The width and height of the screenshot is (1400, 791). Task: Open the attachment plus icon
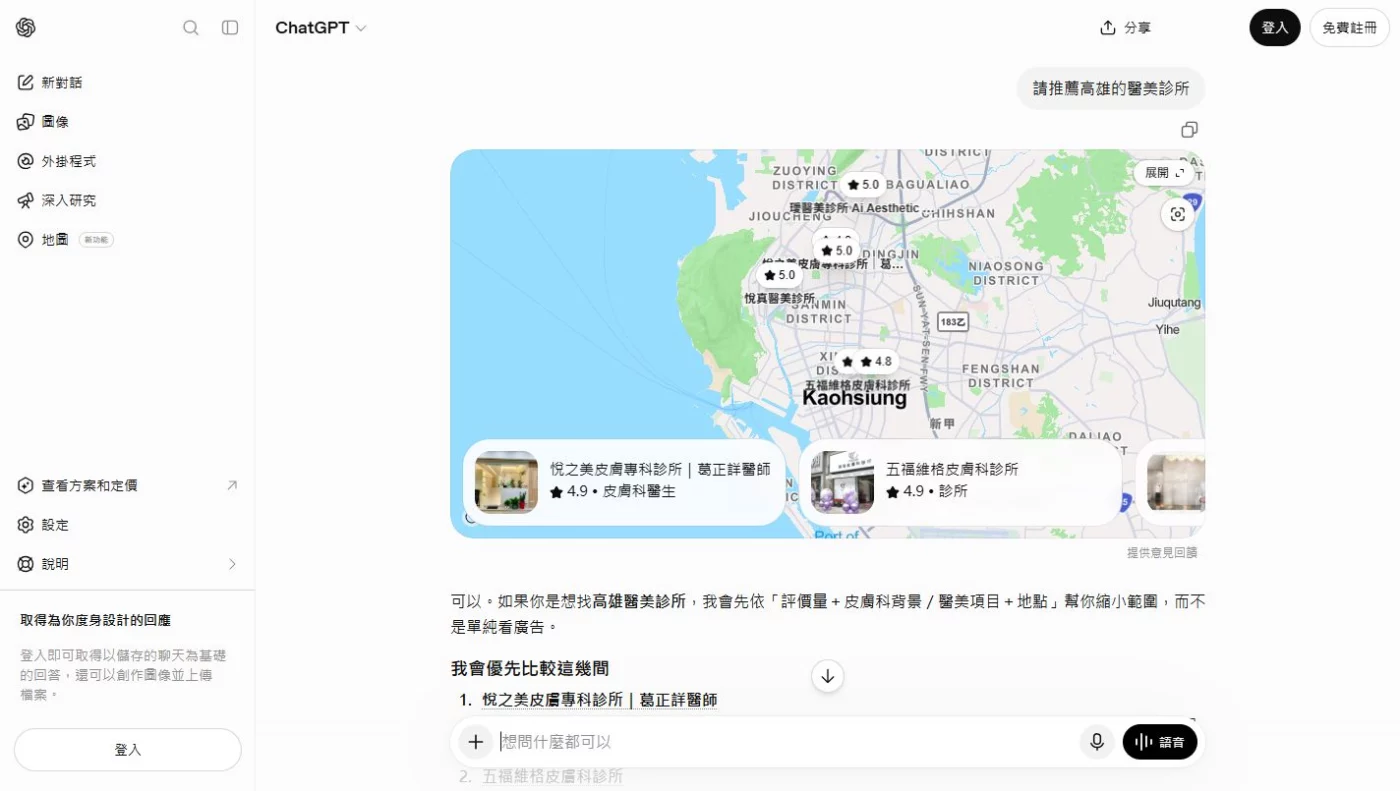coord(476,742)
